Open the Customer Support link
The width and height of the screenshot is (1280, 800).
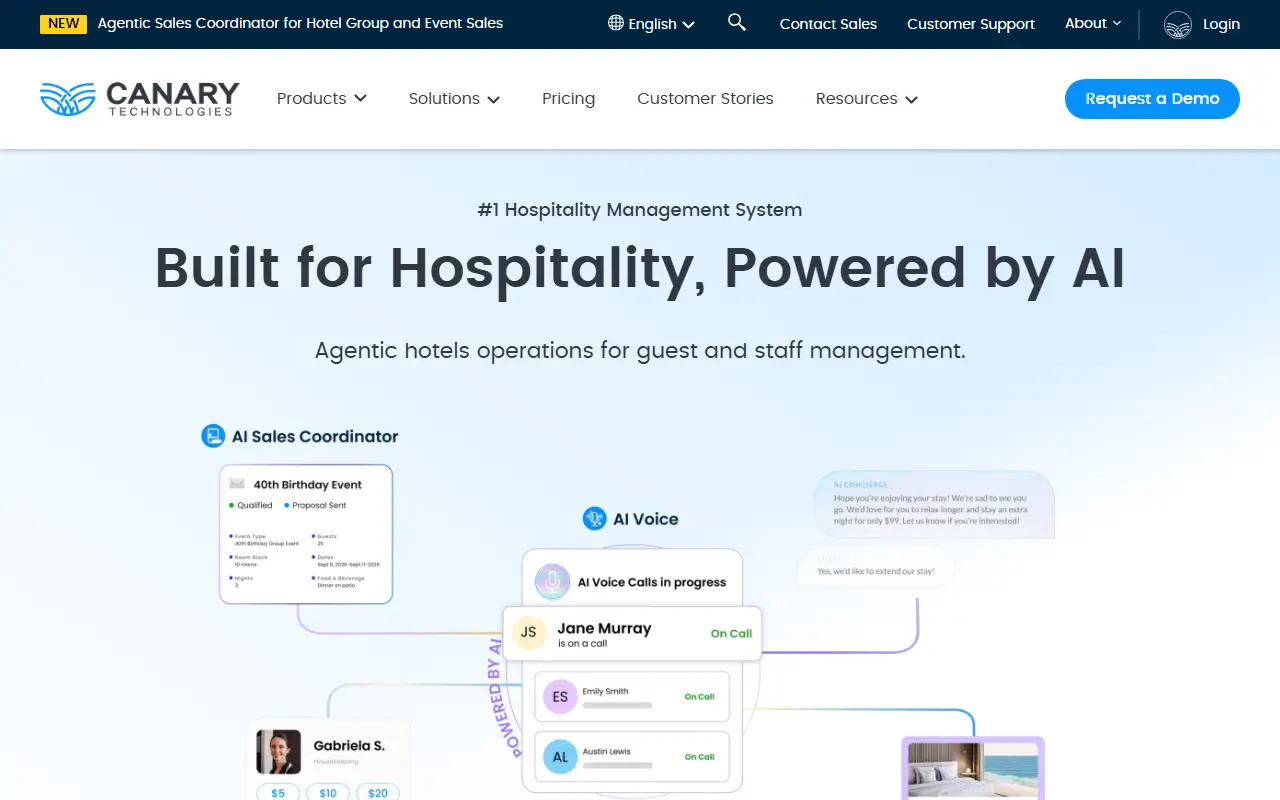click(971, 24)
